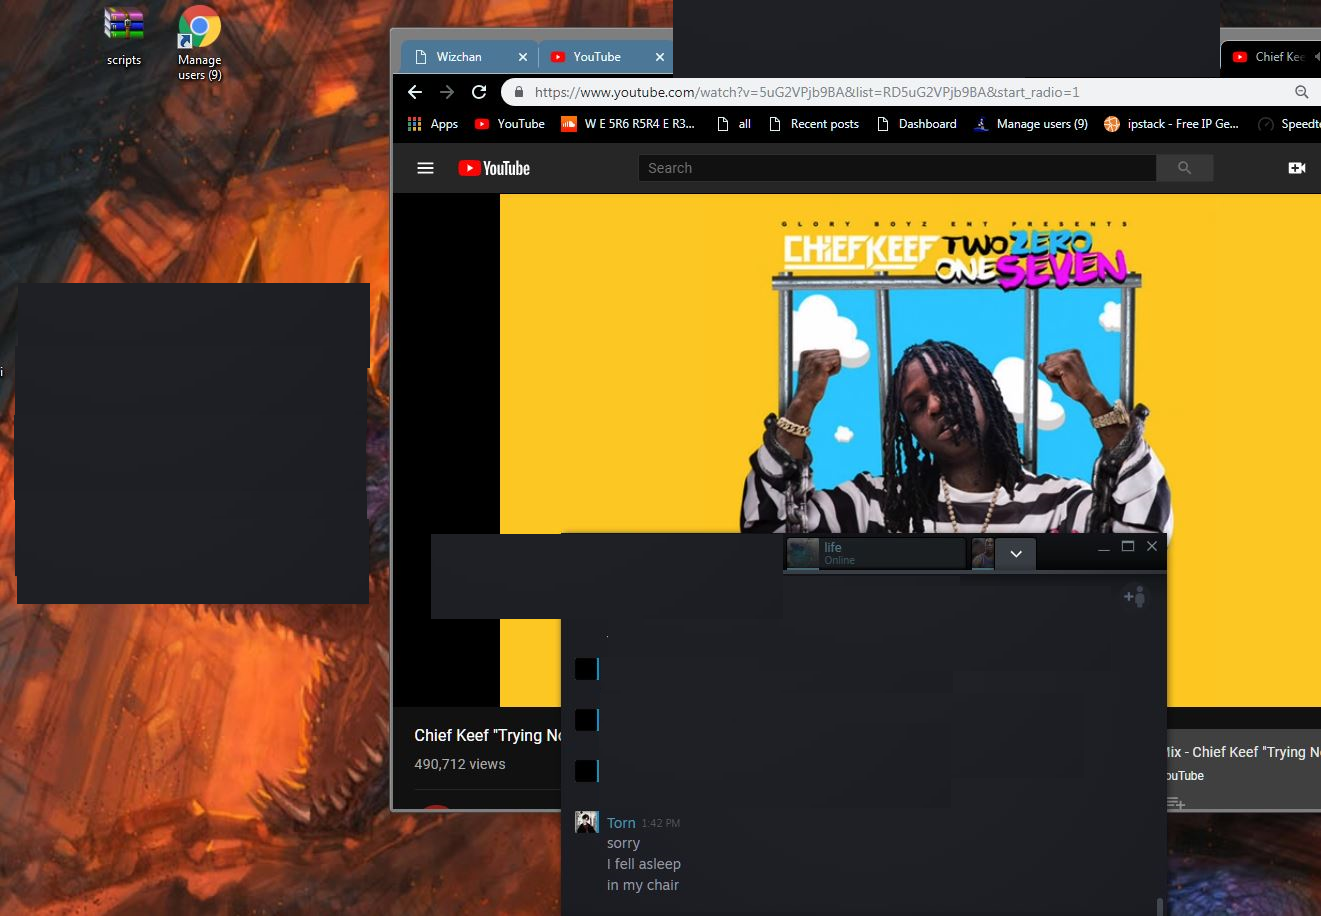Viewport: 1321px width, 916px height.
Task: Click the Mix - Chief Keef playlist title
Action: click(1244, 752)
